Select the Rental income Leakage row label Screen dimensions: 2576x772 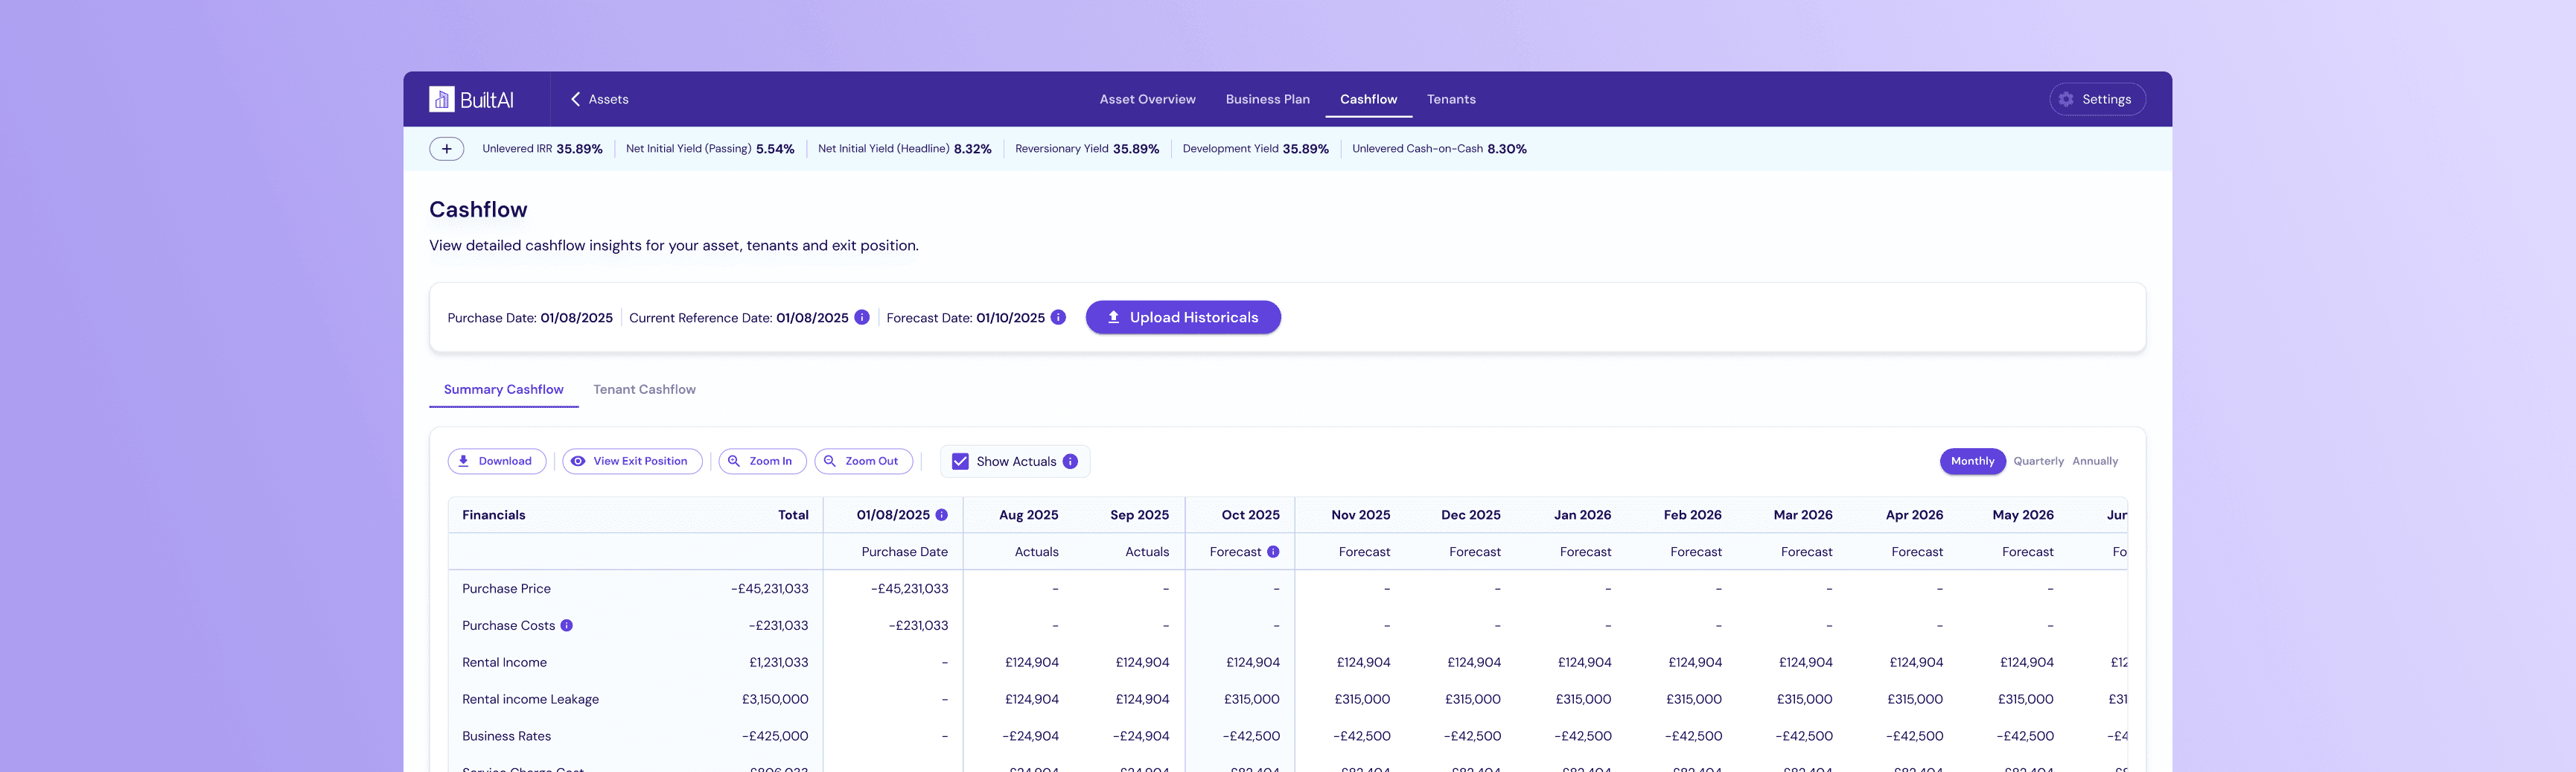[530, 700]
